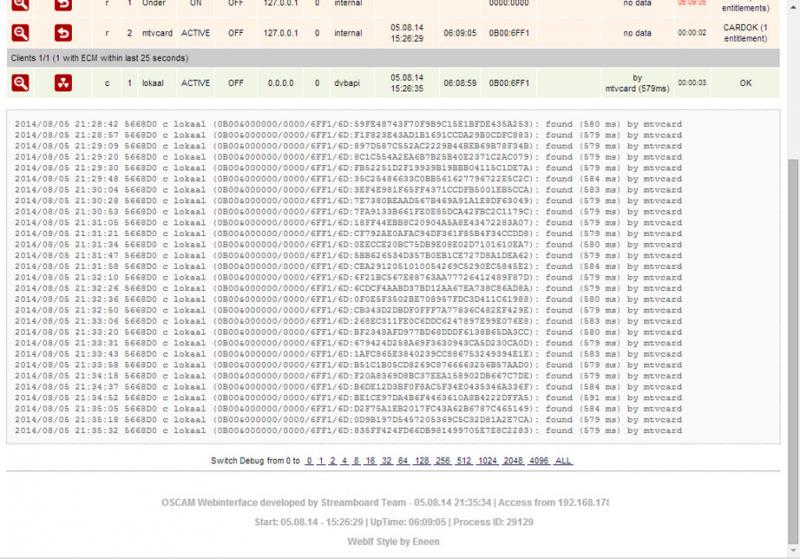
Task: Click 'CARDOK (1 entitlement)' status cell
Action: (x=745, y=33)
